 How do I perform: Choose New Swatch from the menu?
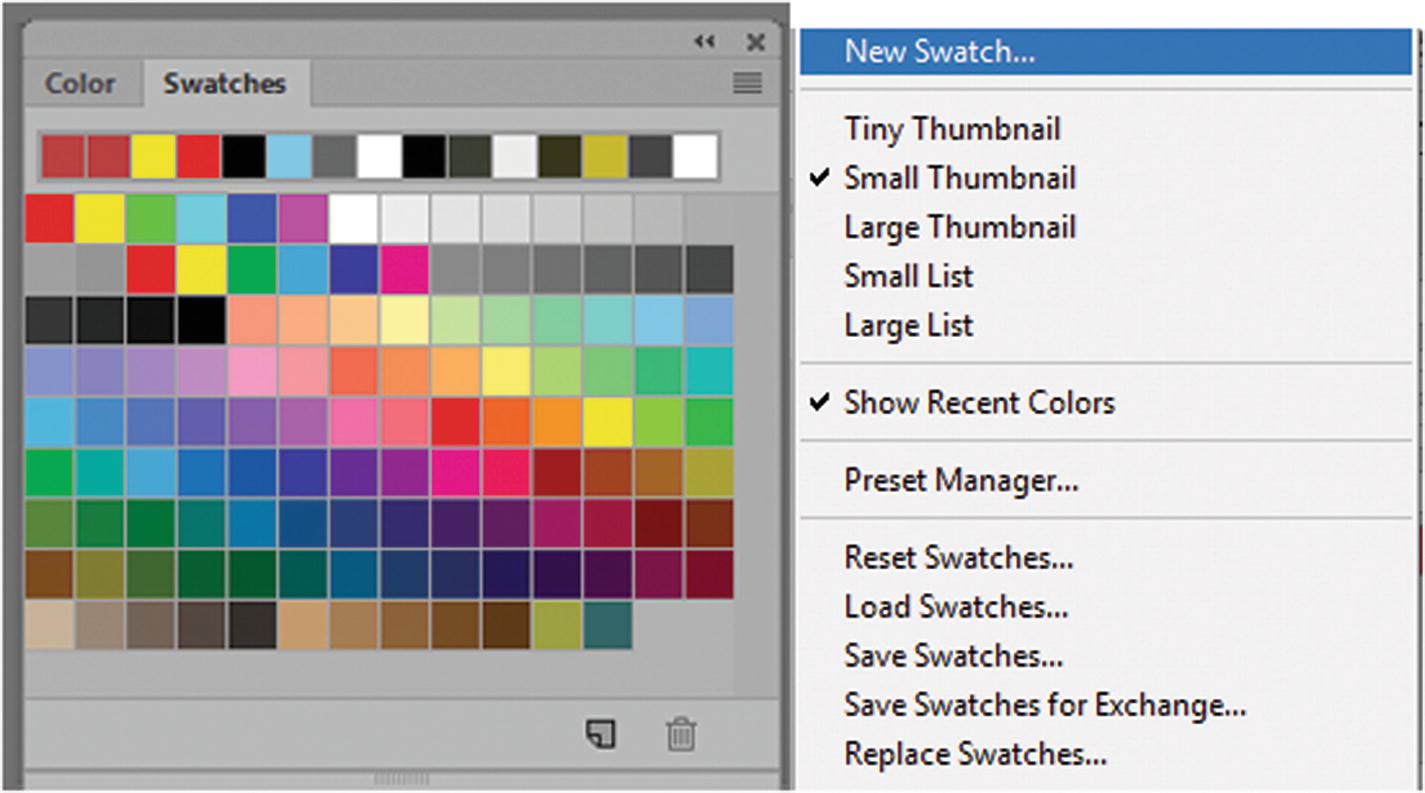[x=939, y=52]
